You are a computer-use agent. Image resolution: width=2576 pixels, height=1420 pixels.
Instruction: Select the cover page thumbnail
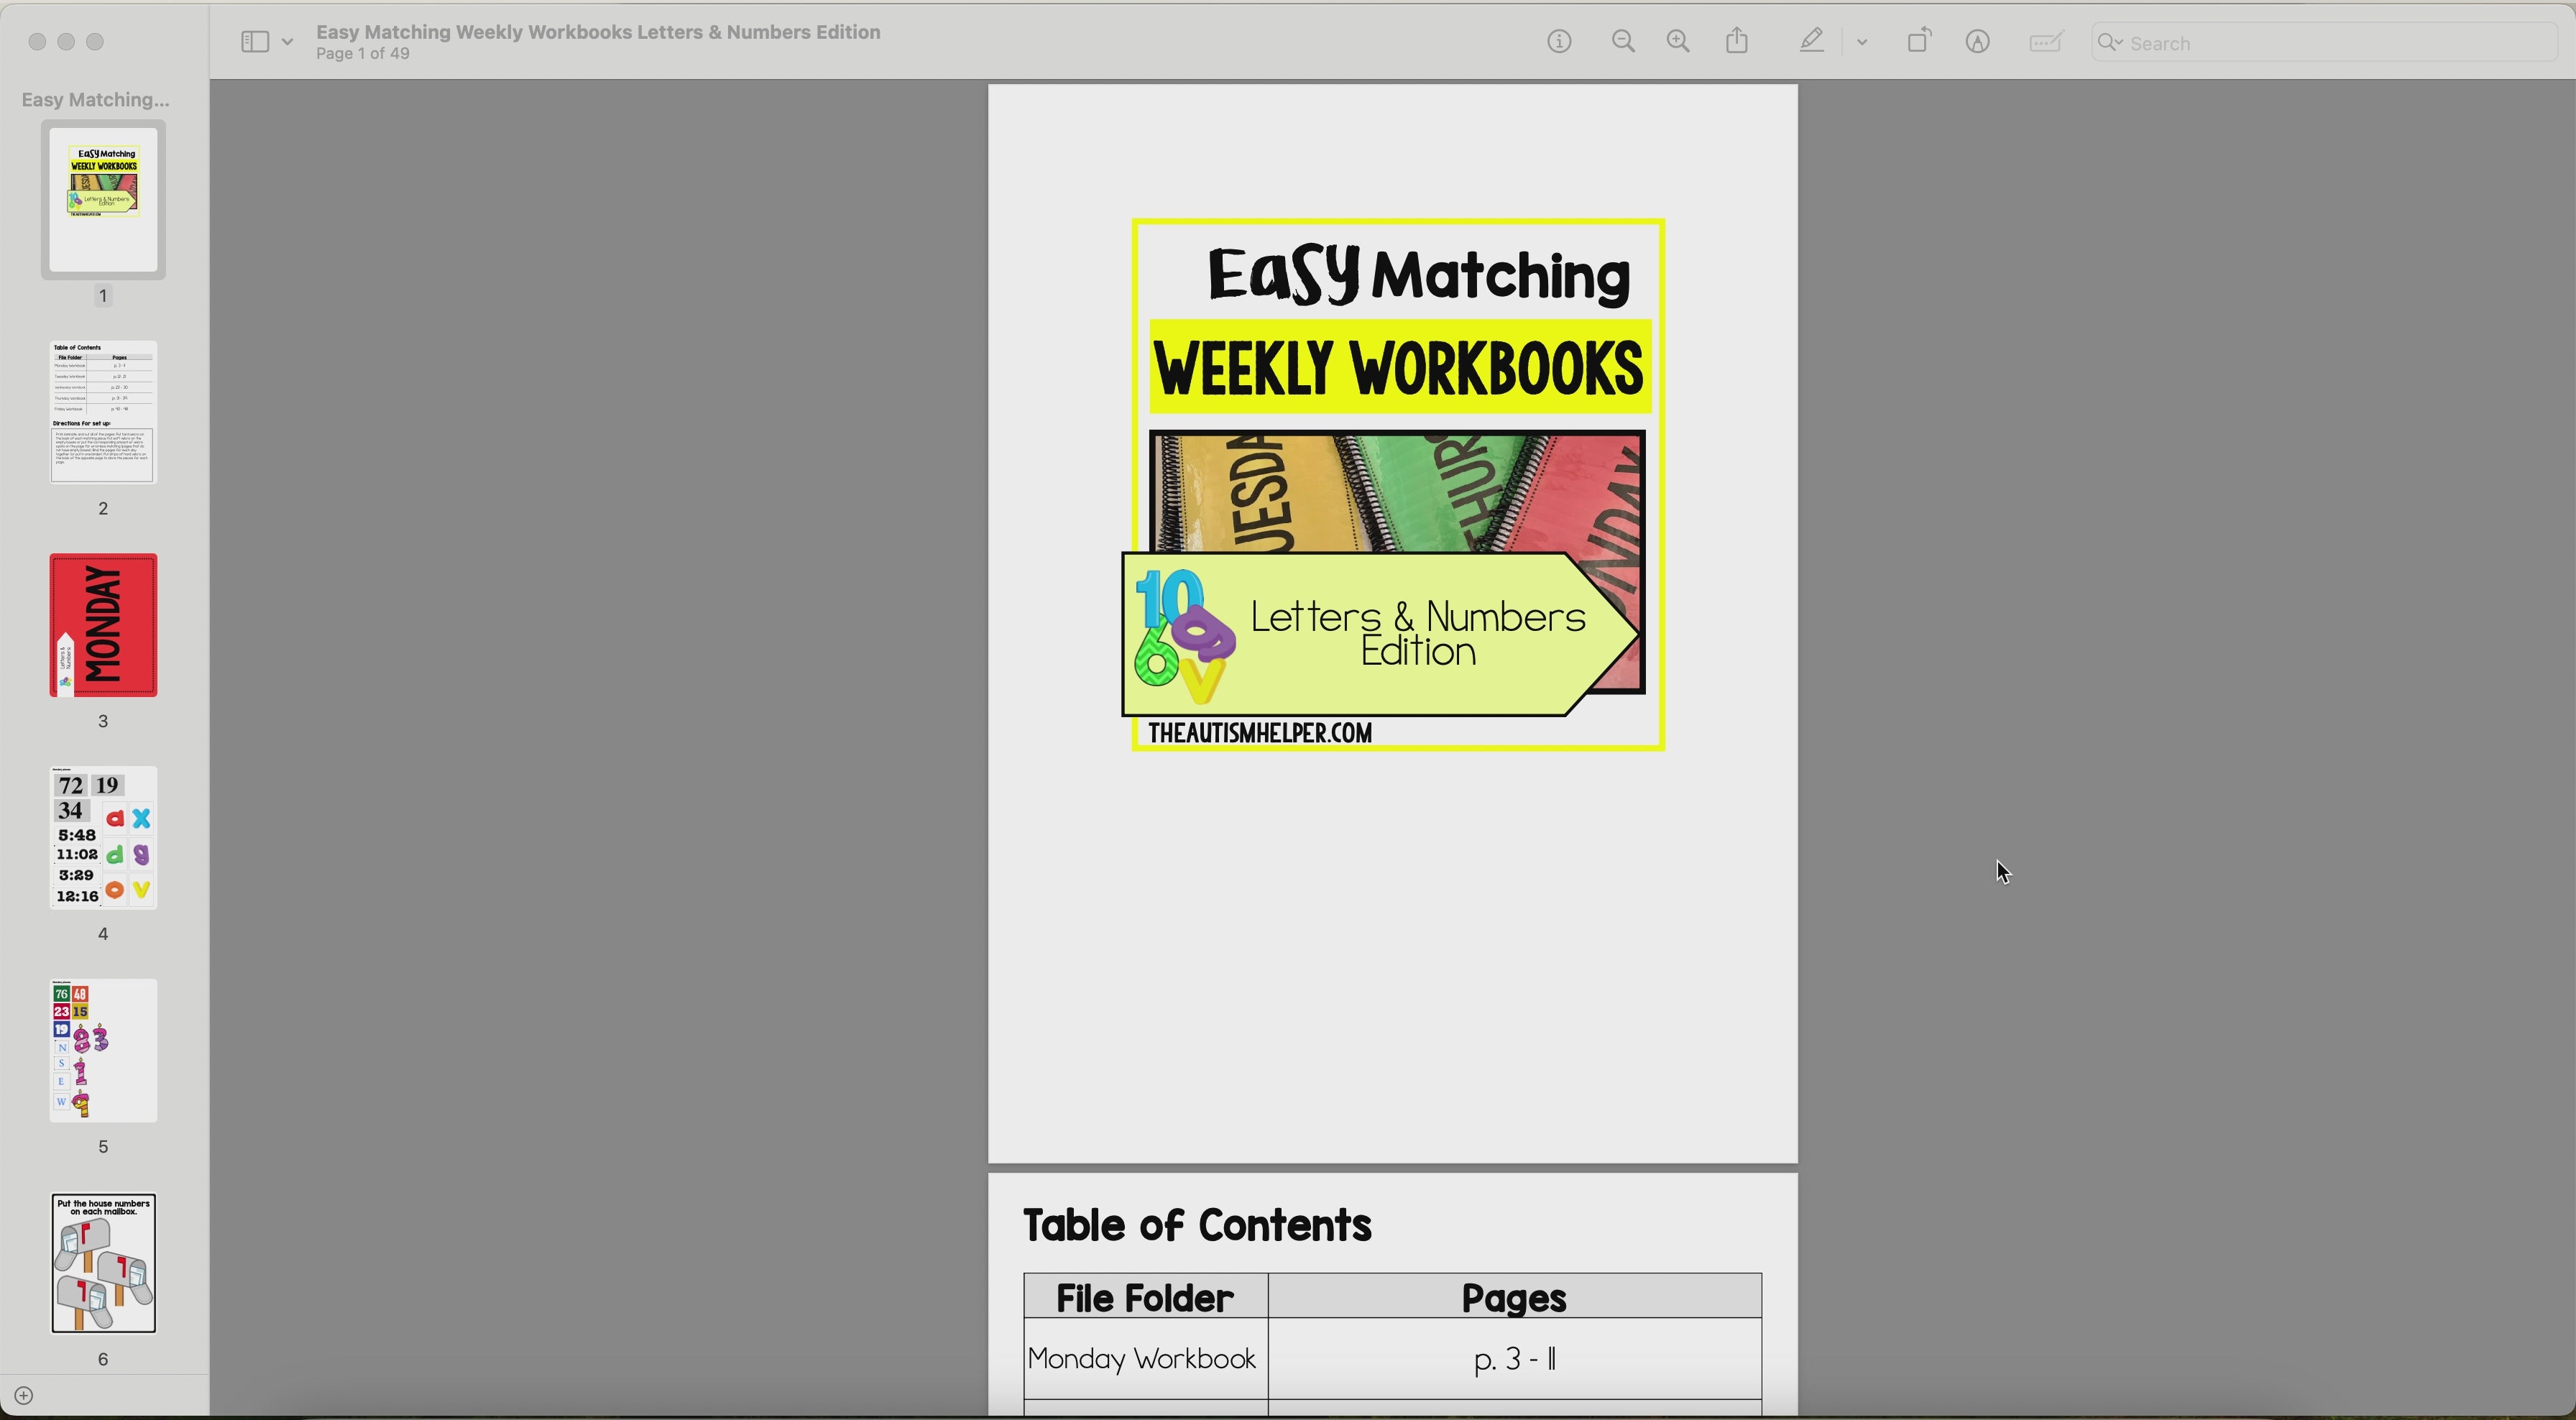pyautogui.click(x=102, y=200)
